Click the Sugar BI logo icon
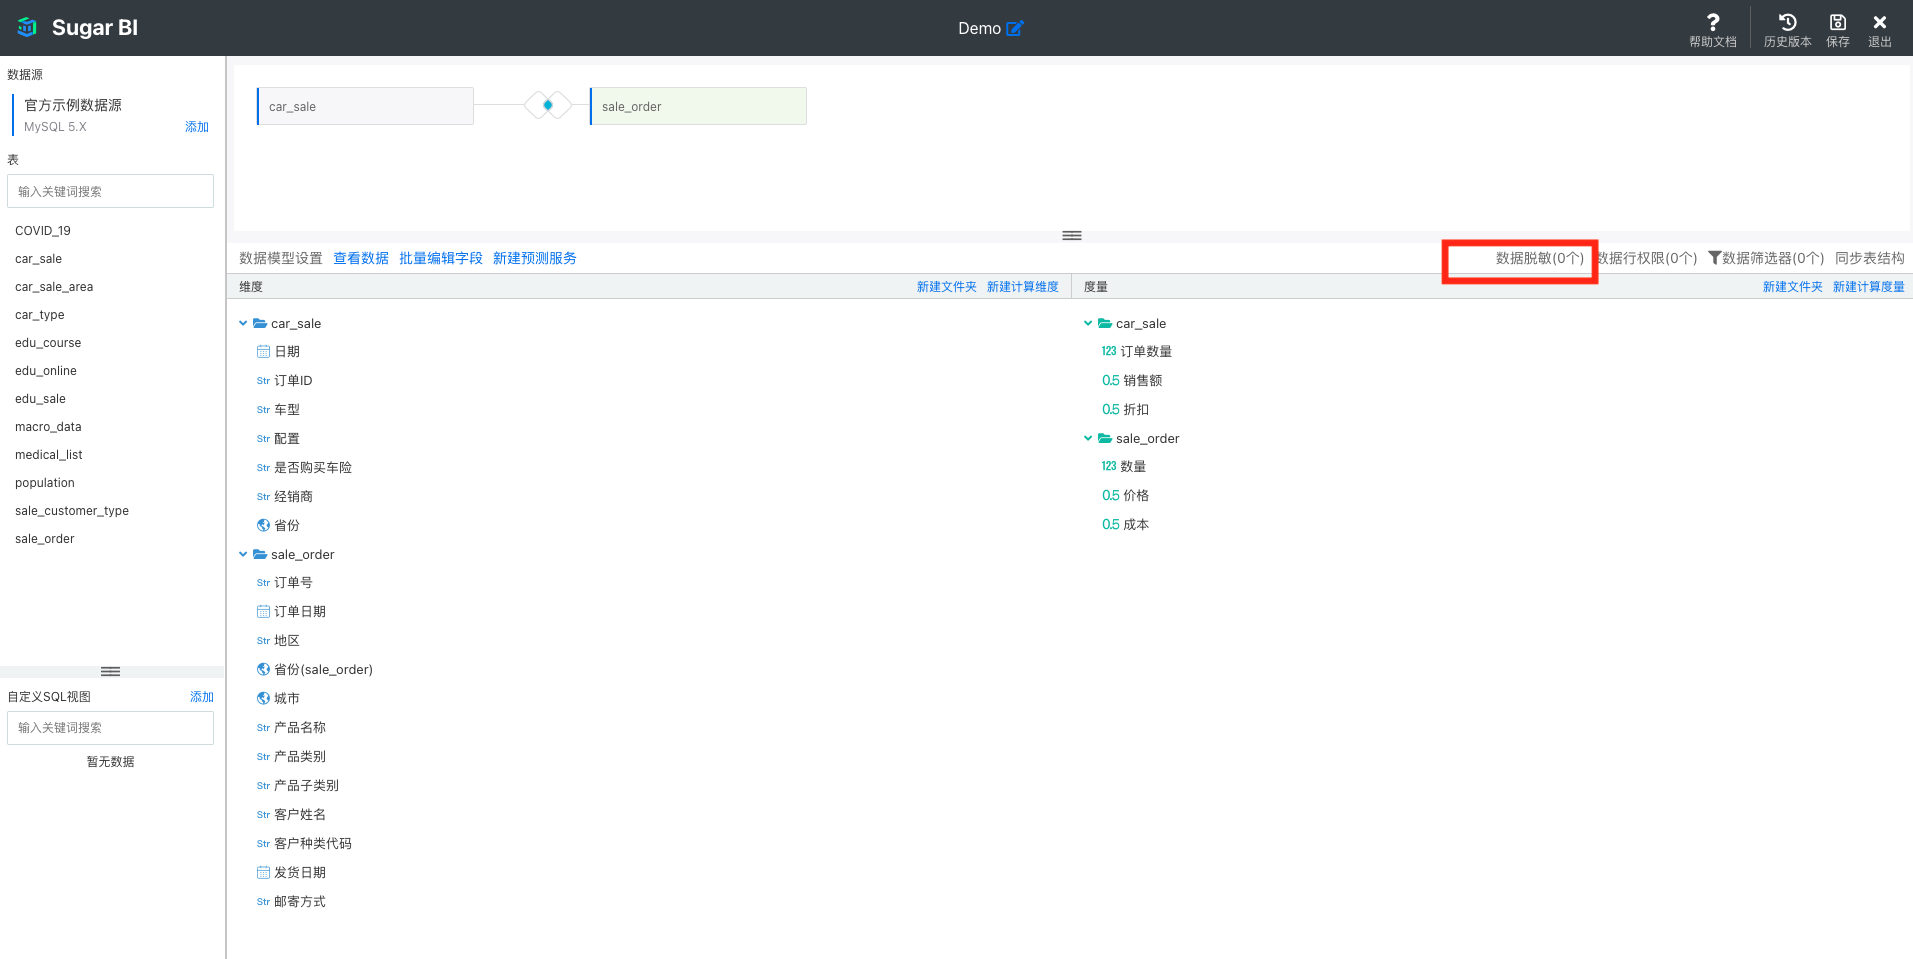This screenshot has width=1913, height=959. coord(27,28)
